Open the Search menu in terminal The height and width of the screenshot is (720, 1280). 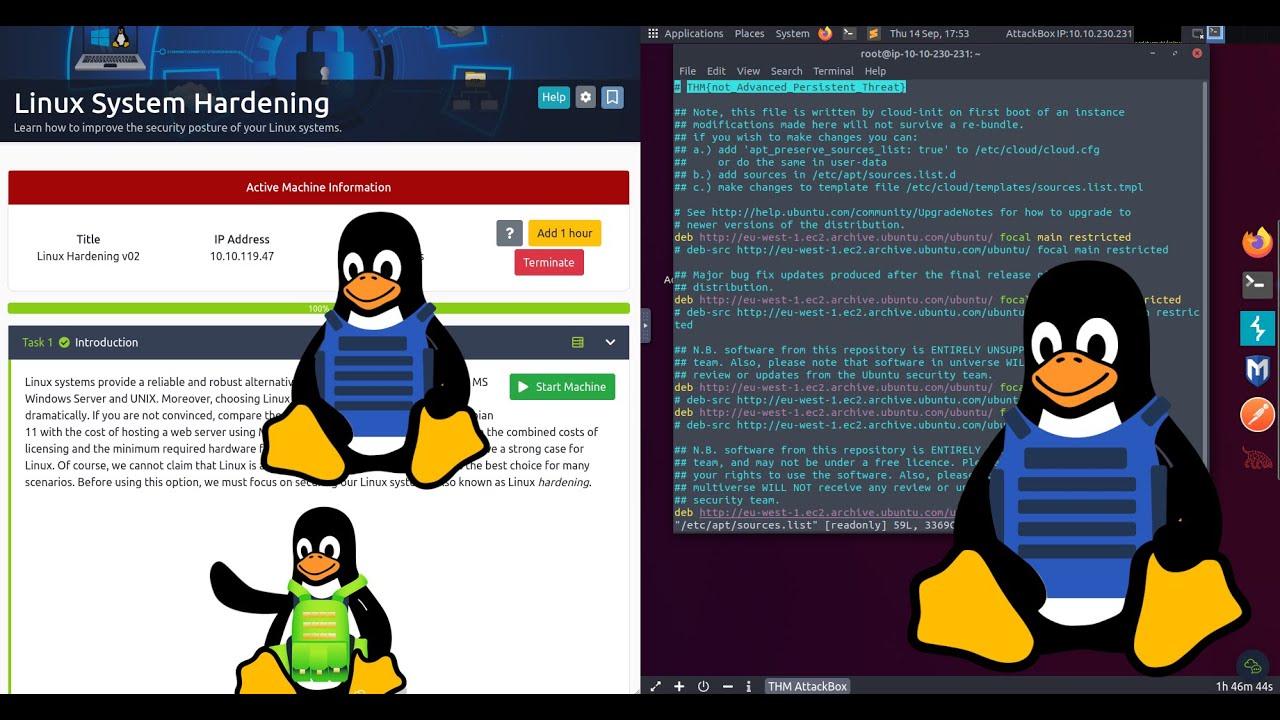point(786,71)
